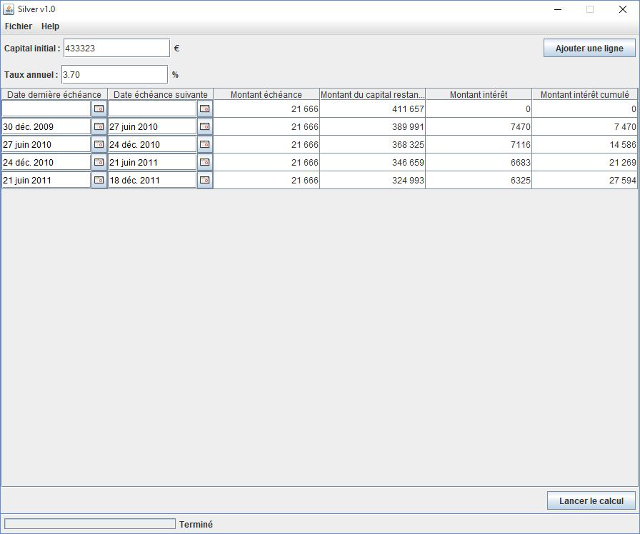Image resolution: width=640 pixels, height=534 pixels.
Task: Focus the Taux annuel field
Action: (114, 74)
